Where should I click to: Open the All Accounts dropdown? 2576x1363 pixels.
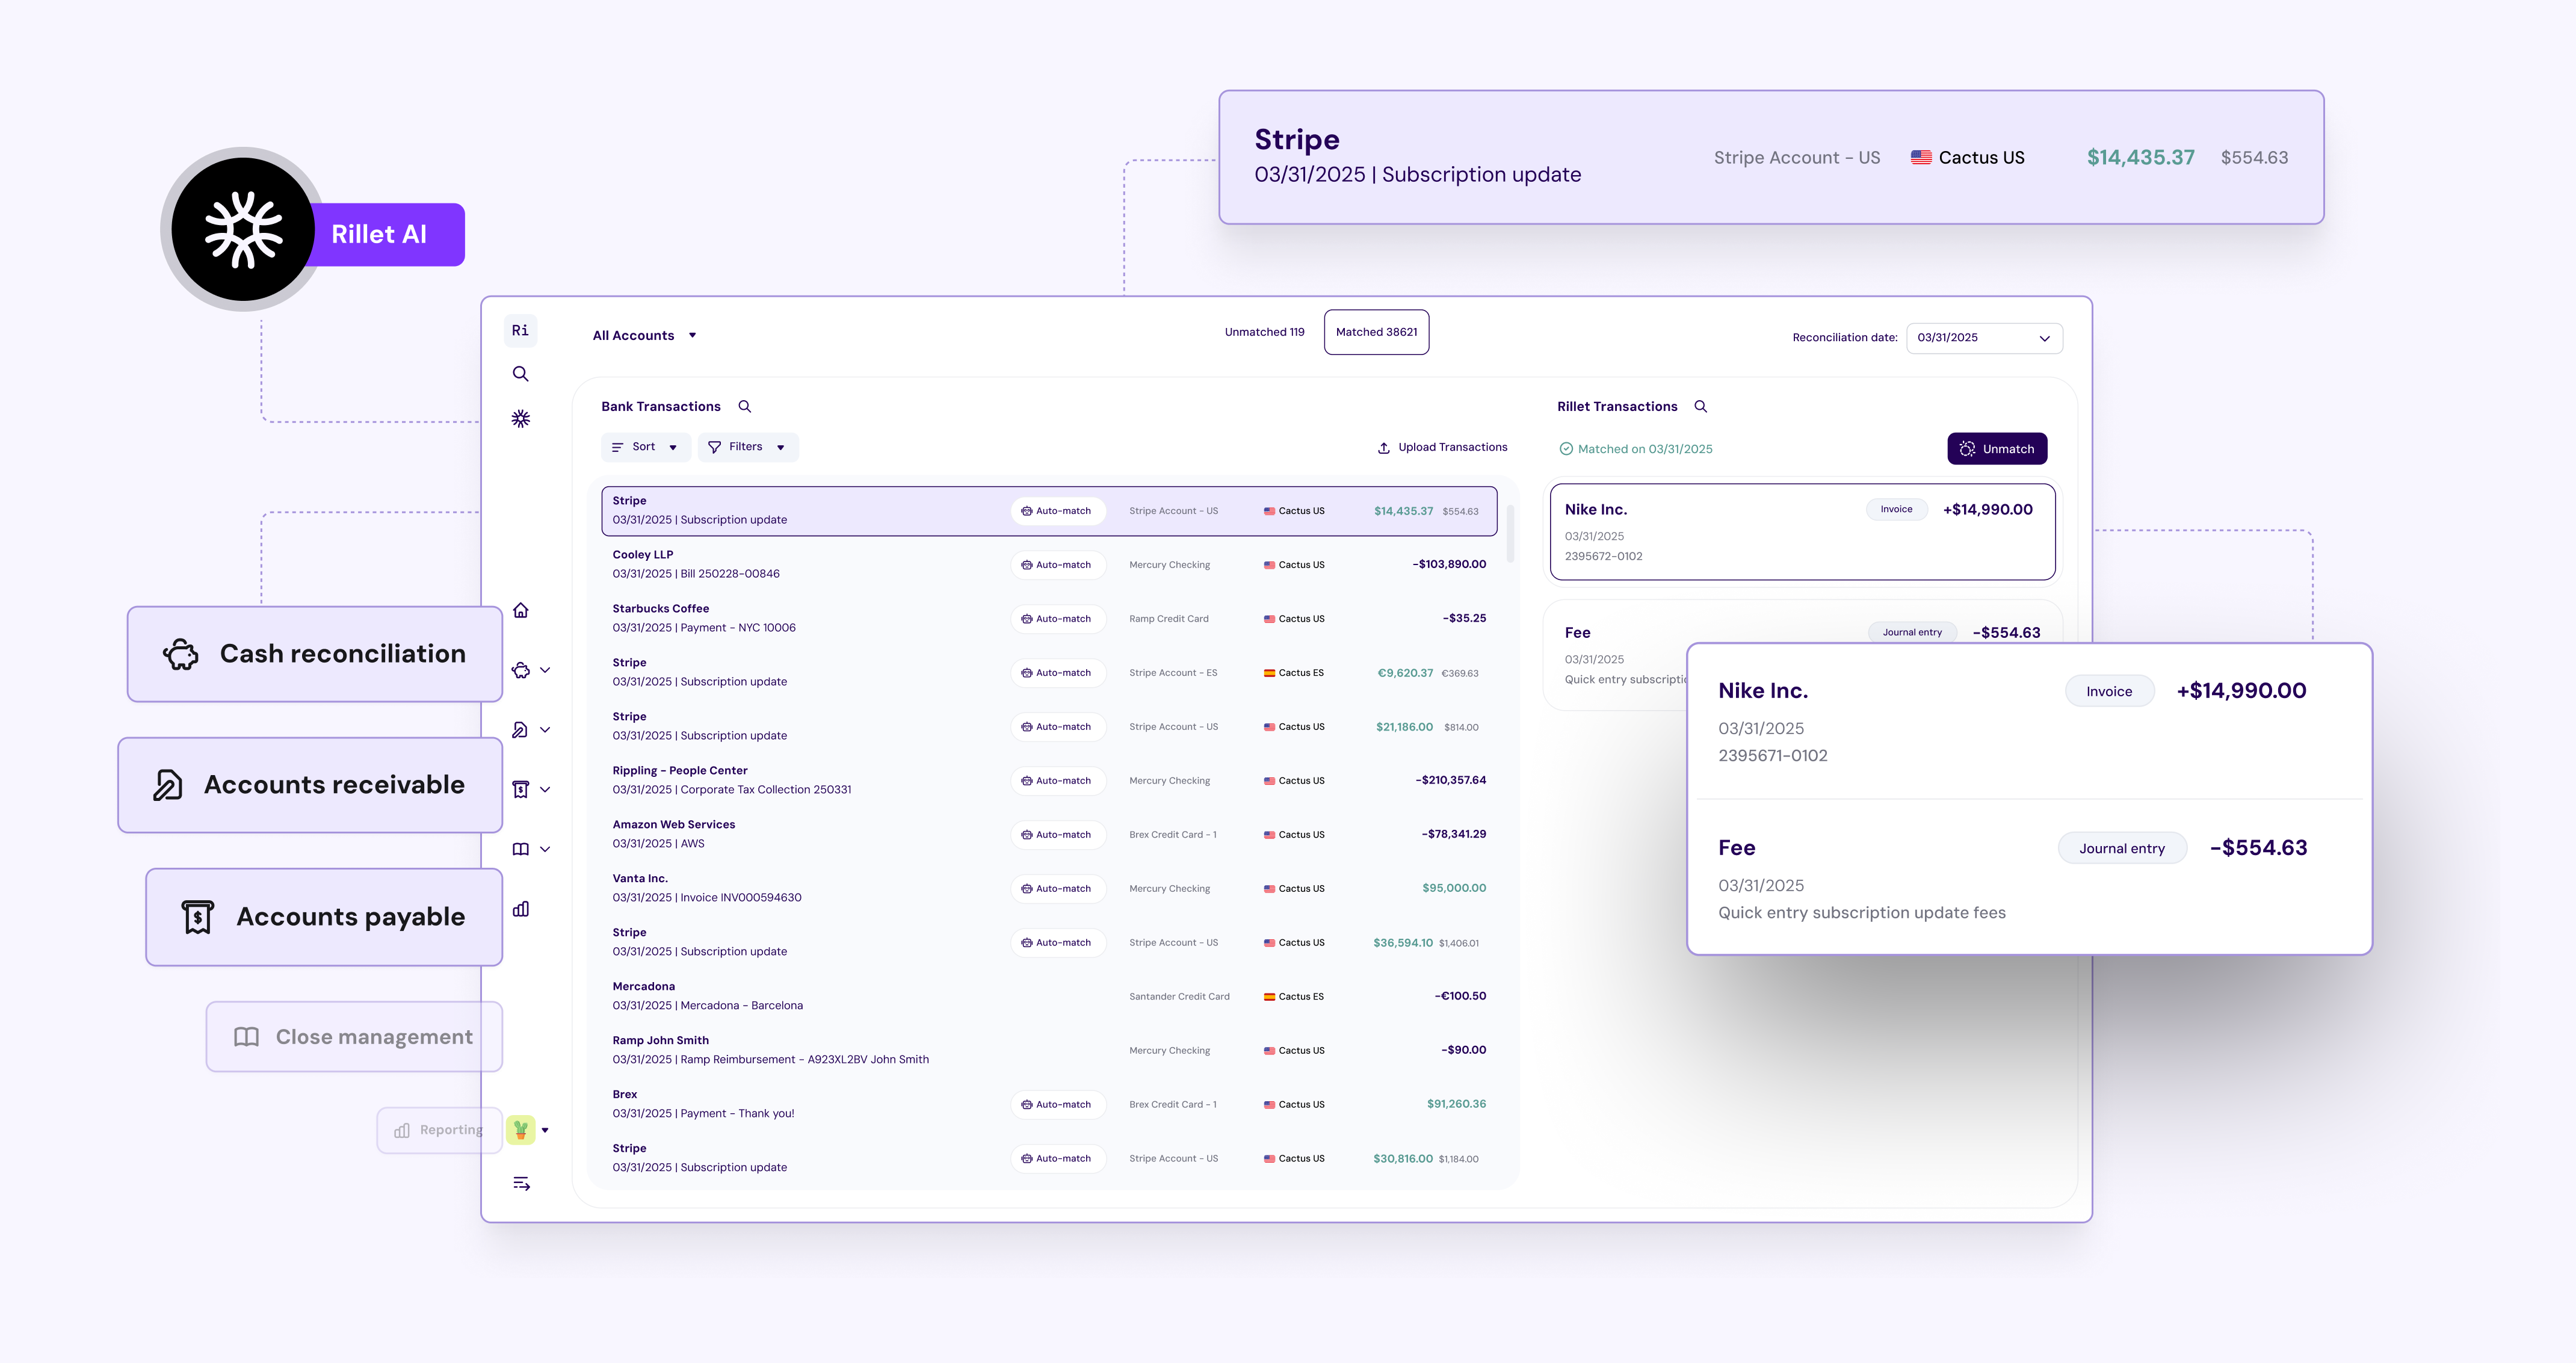tap(644, 336)
